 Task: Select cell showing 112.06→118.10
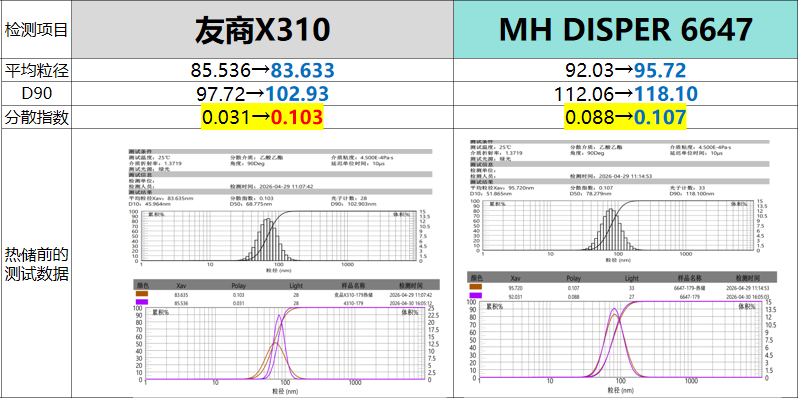pos(626,94)
